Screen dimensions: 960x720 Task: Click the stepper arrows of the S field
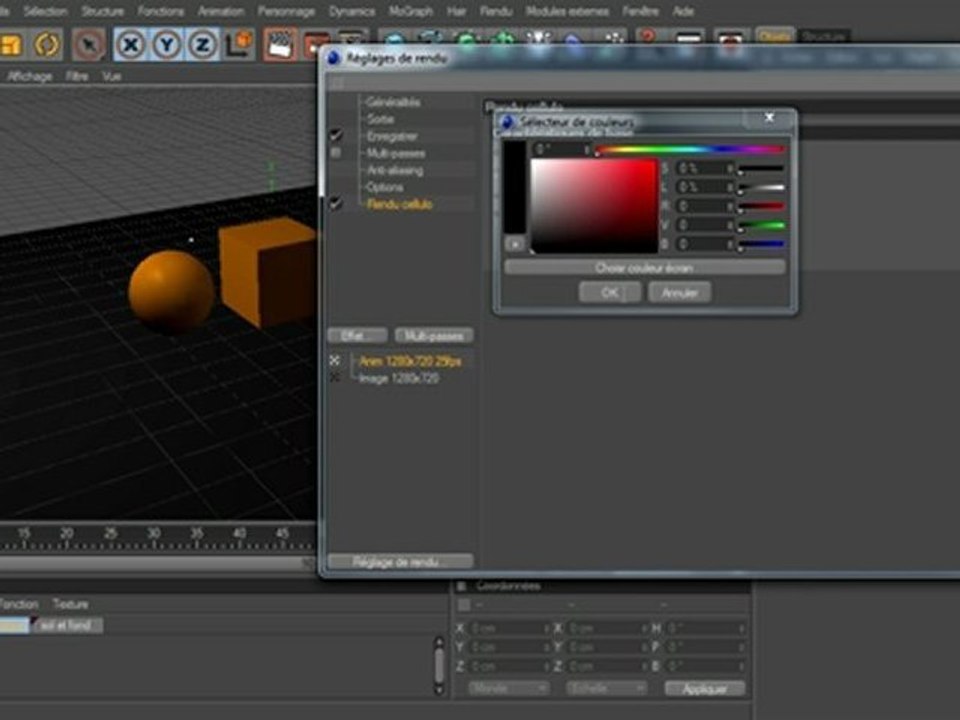(730, 168)
